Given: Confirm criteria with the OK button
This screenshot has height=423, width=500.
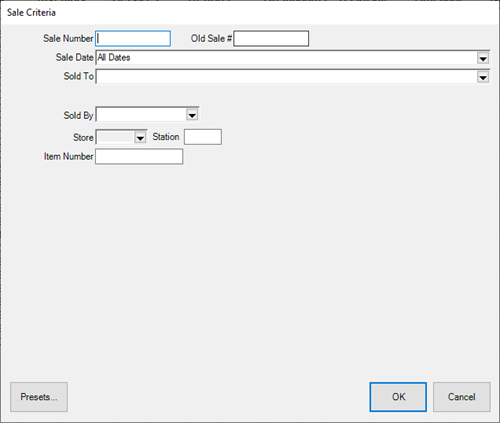Looking at the screenshot, I should tap(398, 397).
